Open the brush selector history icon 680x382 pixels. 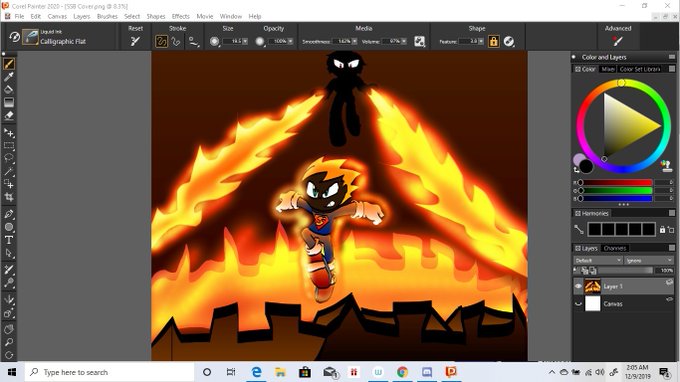point(14,37)
